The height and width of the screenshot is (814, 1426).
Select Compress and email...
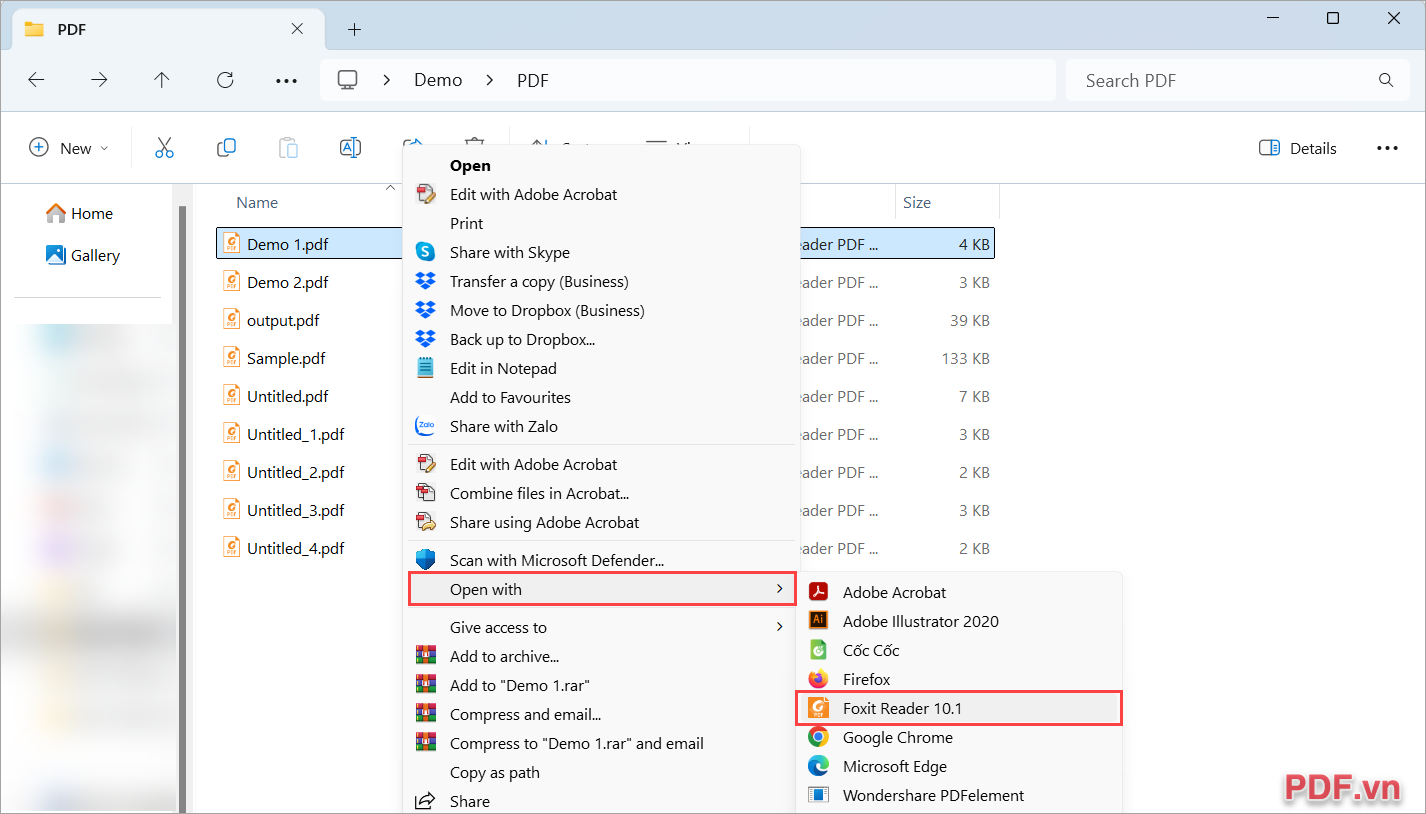(x=601, y=714)
